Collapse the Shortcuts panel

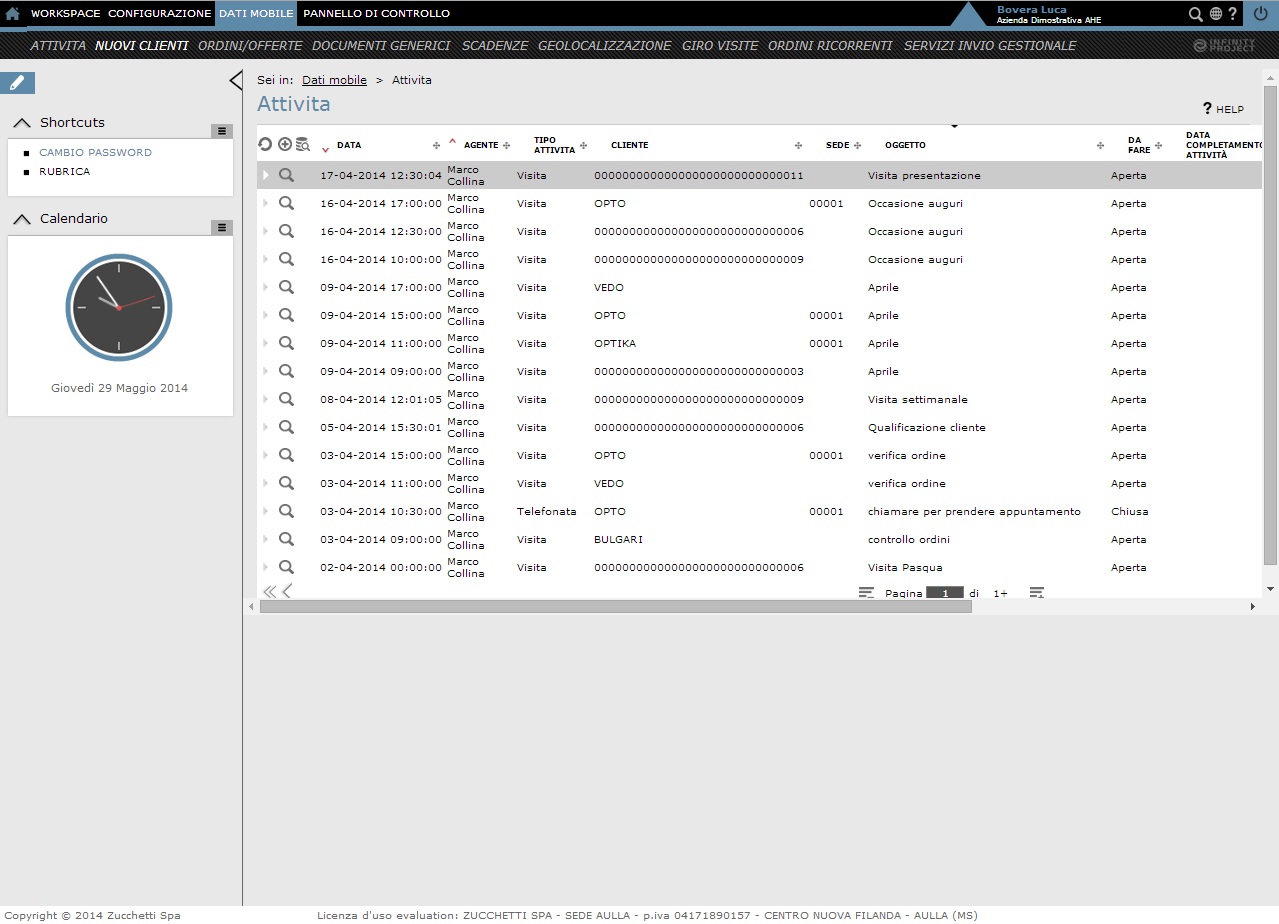(22, 123)
